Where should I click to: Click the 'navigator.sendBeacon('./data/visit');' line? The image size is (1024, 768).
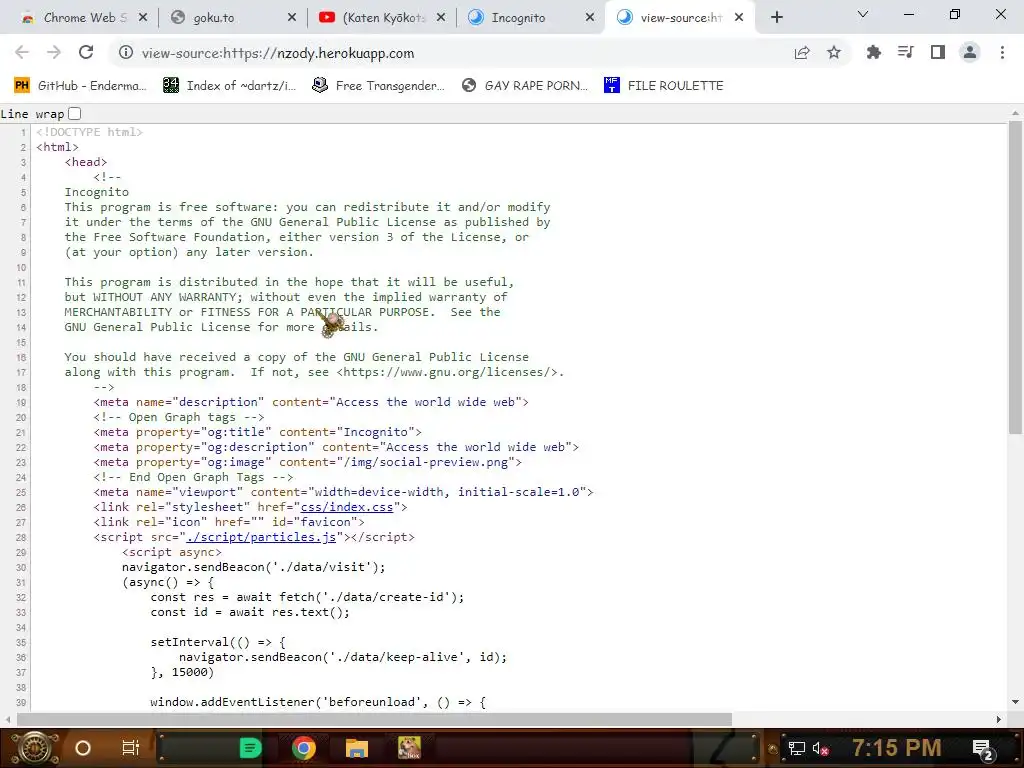[x=253, y=567]
